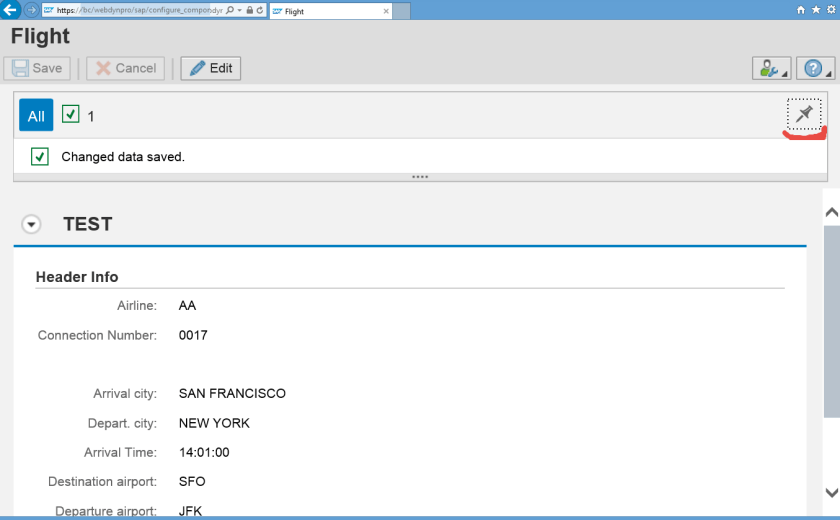The image size is (840, 520).
Task: Open browser tools gear icon
Action: point(831,10)
